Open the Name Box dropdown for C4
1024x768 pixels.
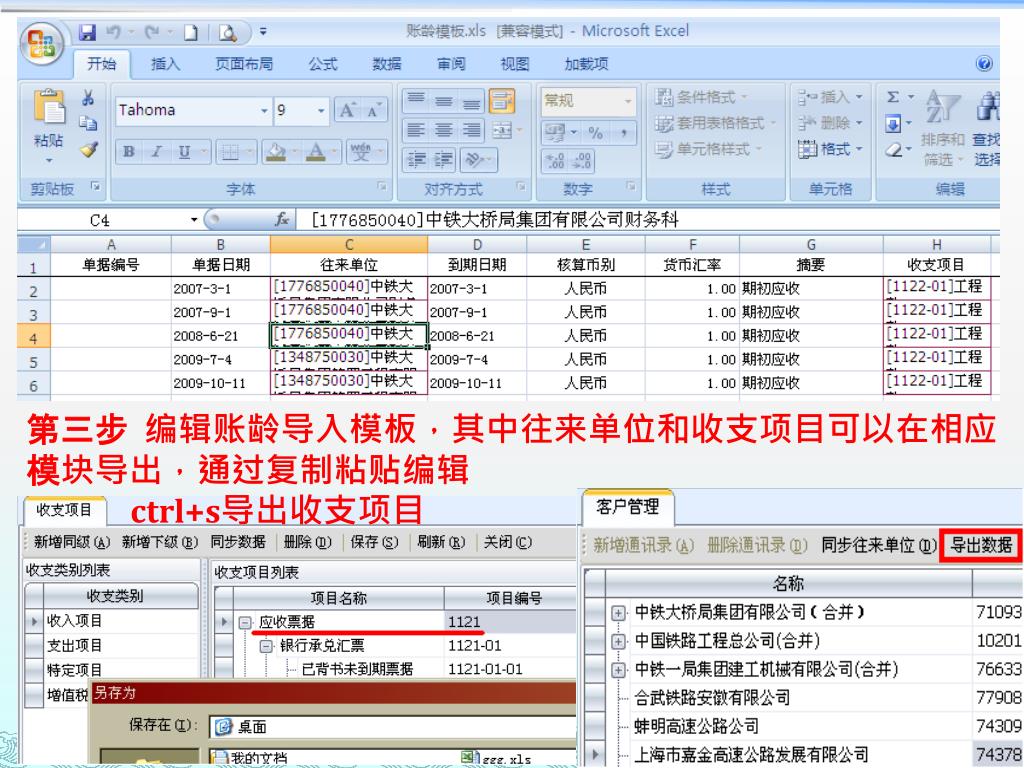point(194,220)
